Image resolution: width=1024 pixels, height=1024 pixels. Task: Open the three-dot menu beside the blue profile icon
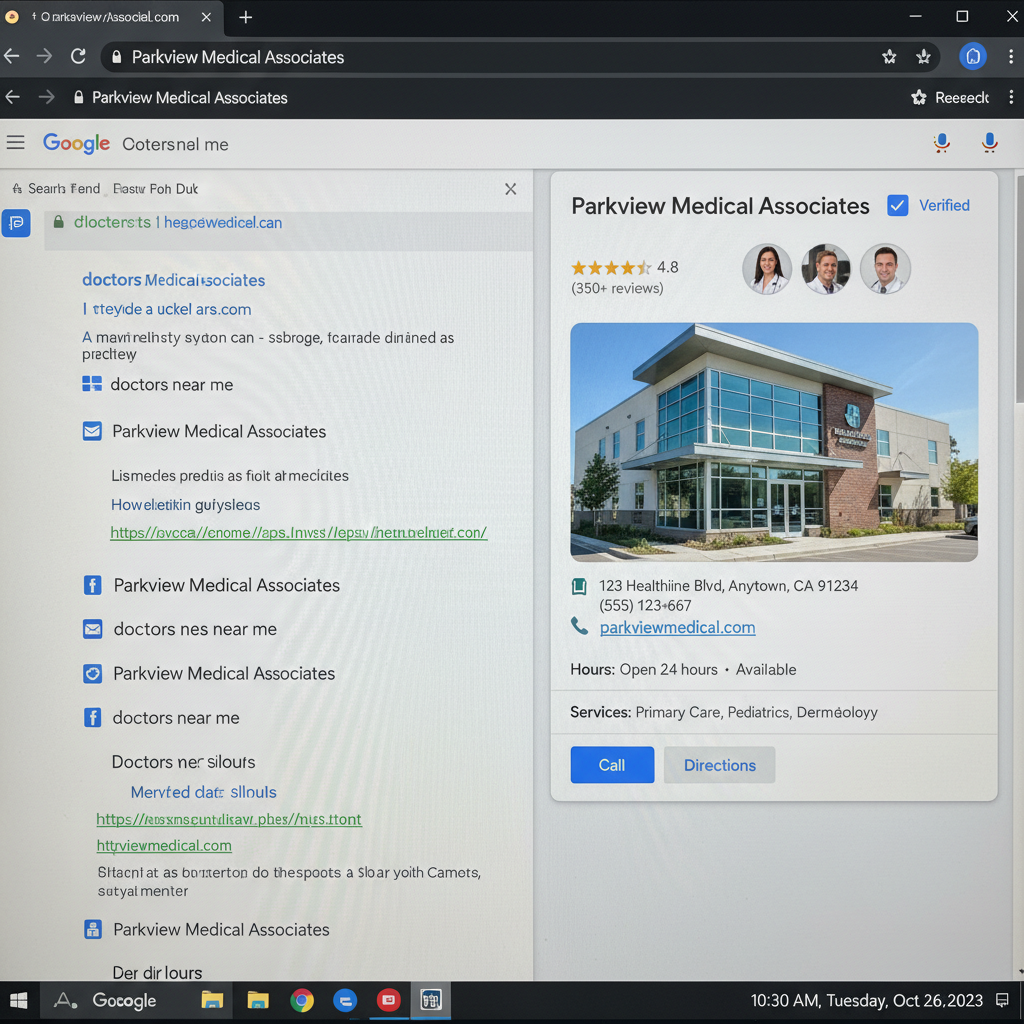pyautogui.click(x=1011, y=57)
